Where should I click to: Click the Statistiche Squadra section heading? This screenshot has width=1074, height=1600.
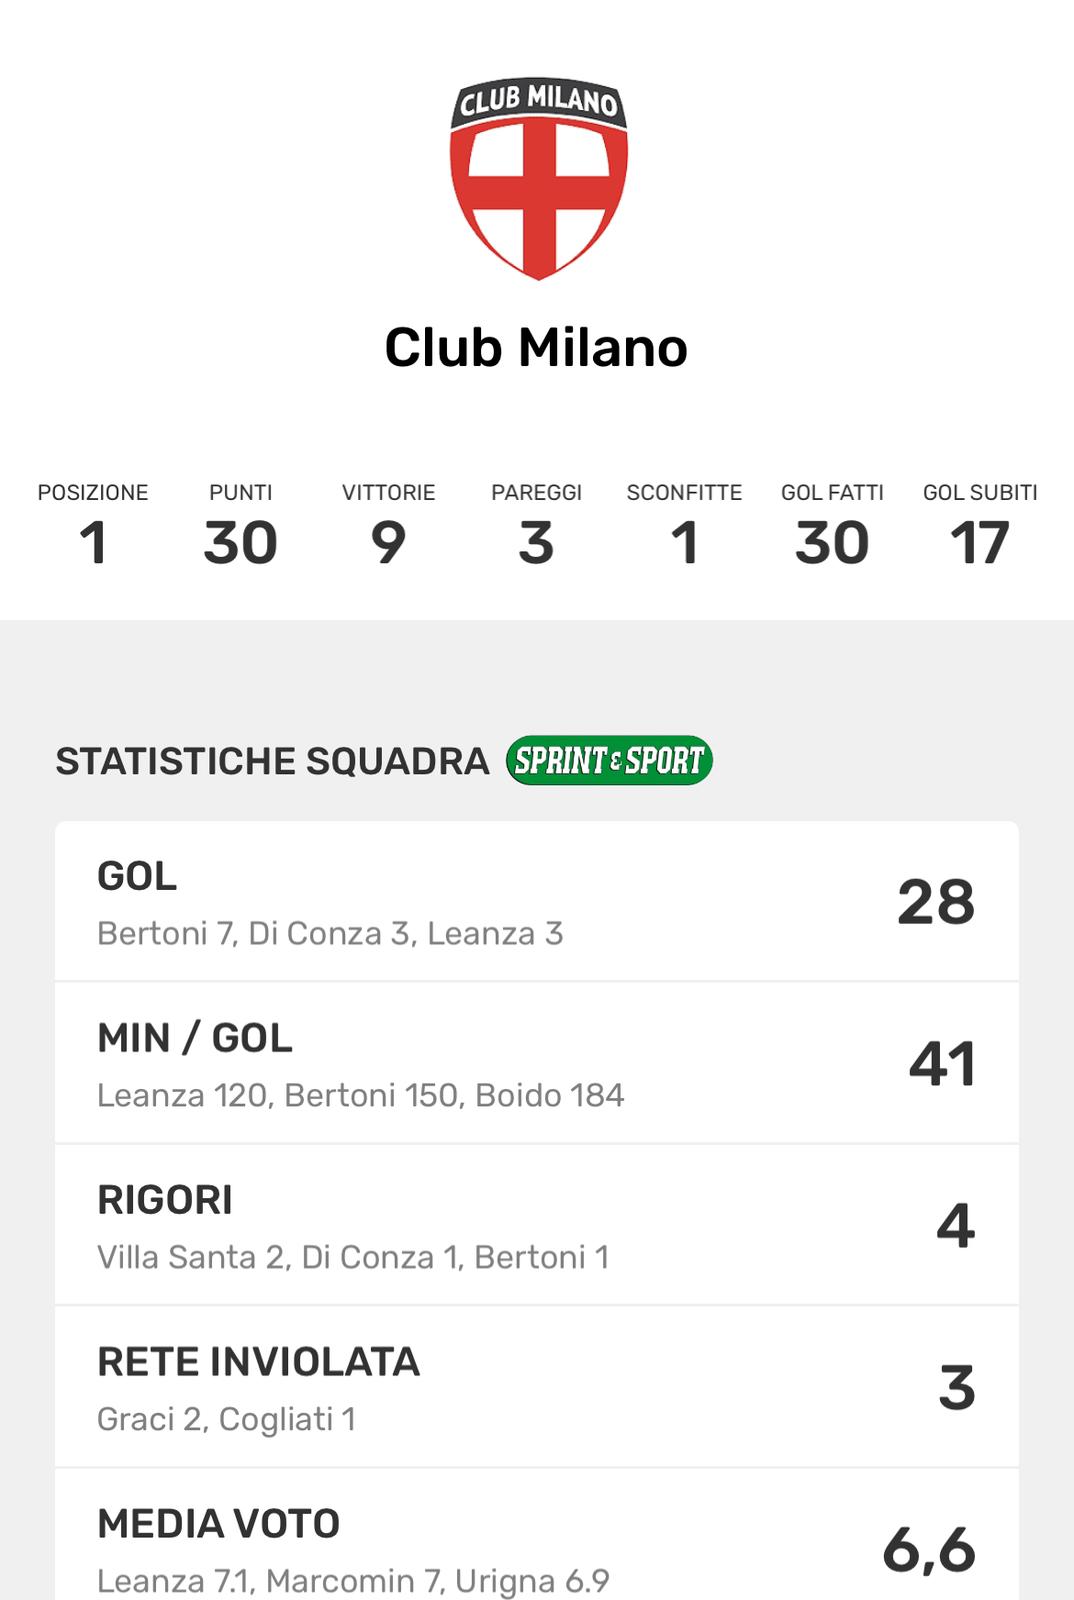(272, 762)
